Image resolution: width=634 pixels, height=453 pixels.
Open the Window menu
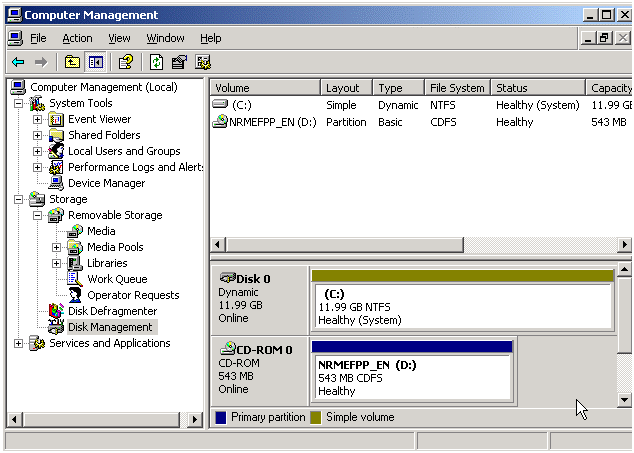(165, 38)
